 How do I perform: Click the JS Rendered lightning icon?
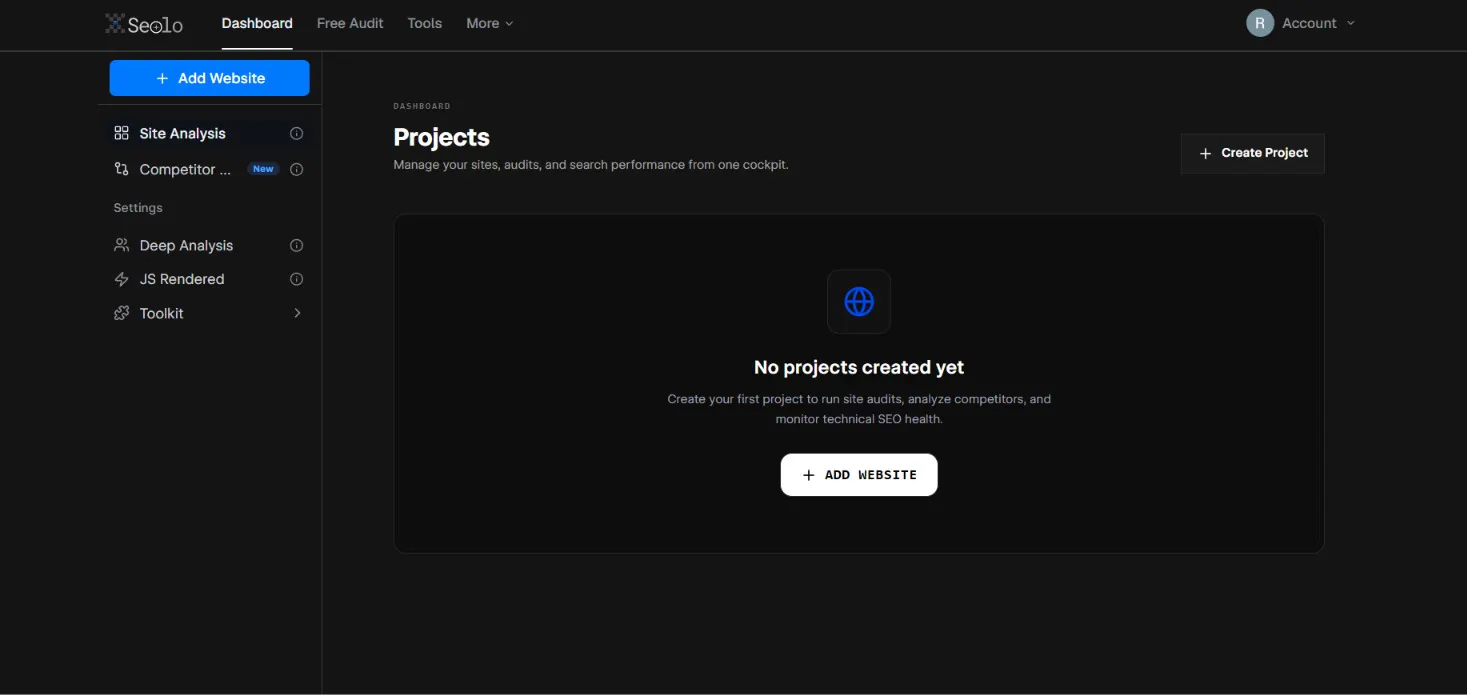(122, 279)
